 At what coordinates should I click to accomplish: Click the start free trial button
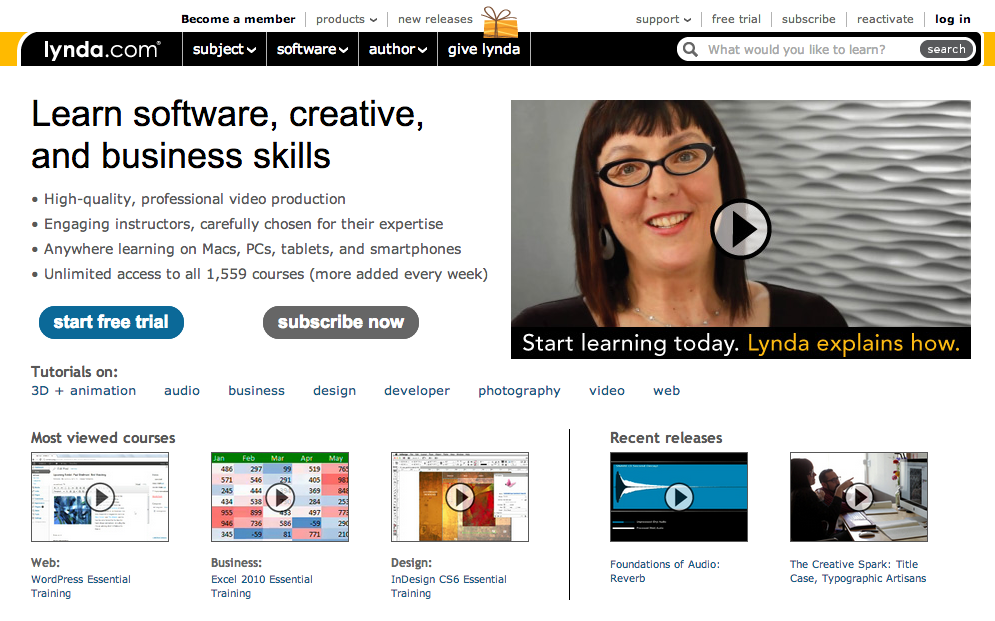(x=111, y=322)
